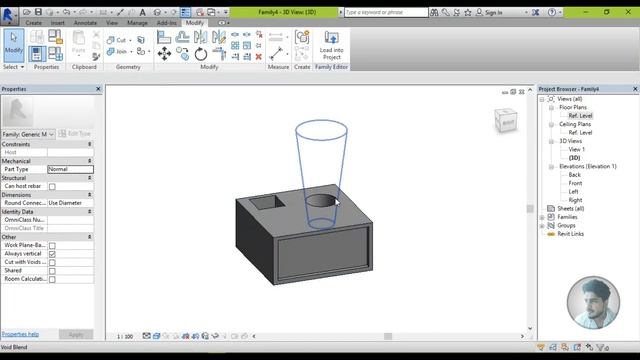Screen dimensions: 640x360
Task: Activate Mirror - Draw Axis tool
Action: [x=219, y=38]
